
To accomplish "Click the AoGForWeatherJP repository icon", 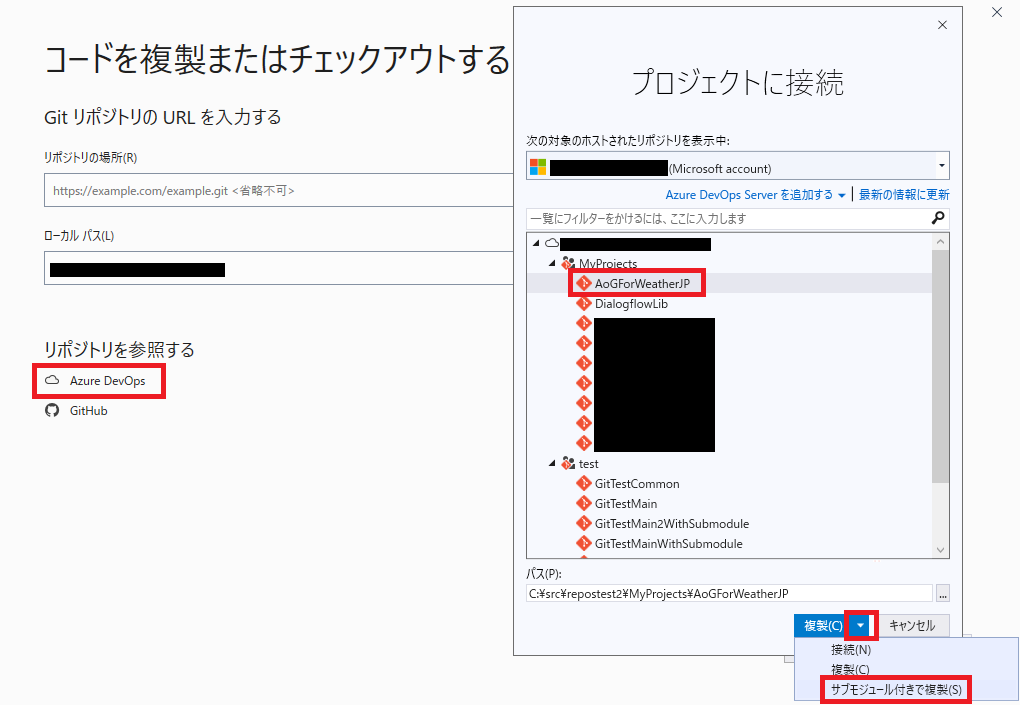I will 584,283.
